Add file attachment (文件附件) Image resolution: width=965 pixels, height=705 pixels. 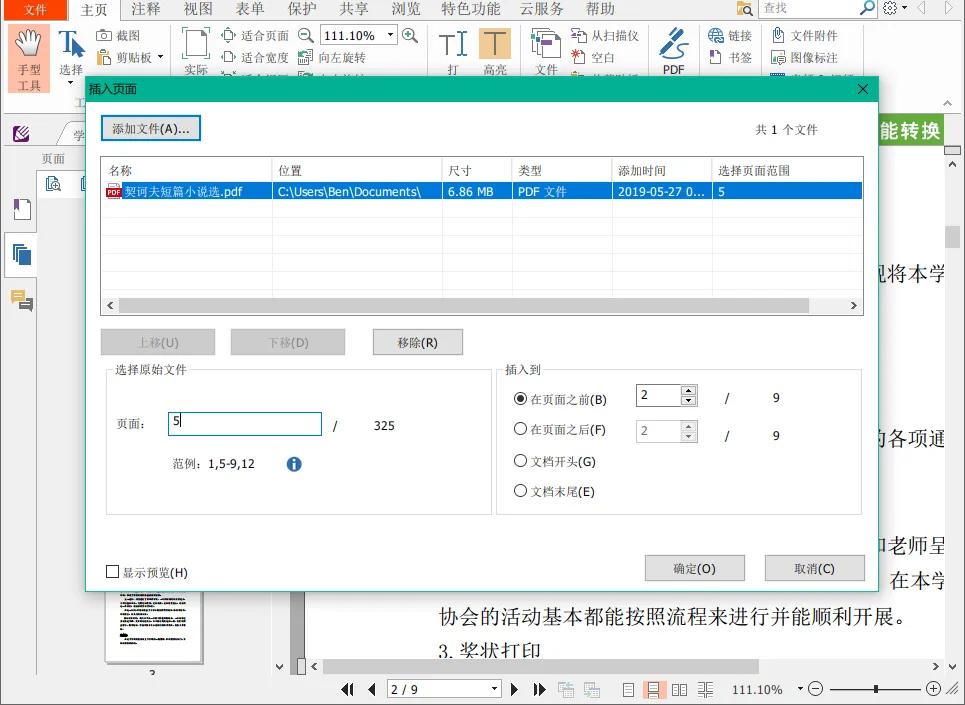[x=804, y=36]
